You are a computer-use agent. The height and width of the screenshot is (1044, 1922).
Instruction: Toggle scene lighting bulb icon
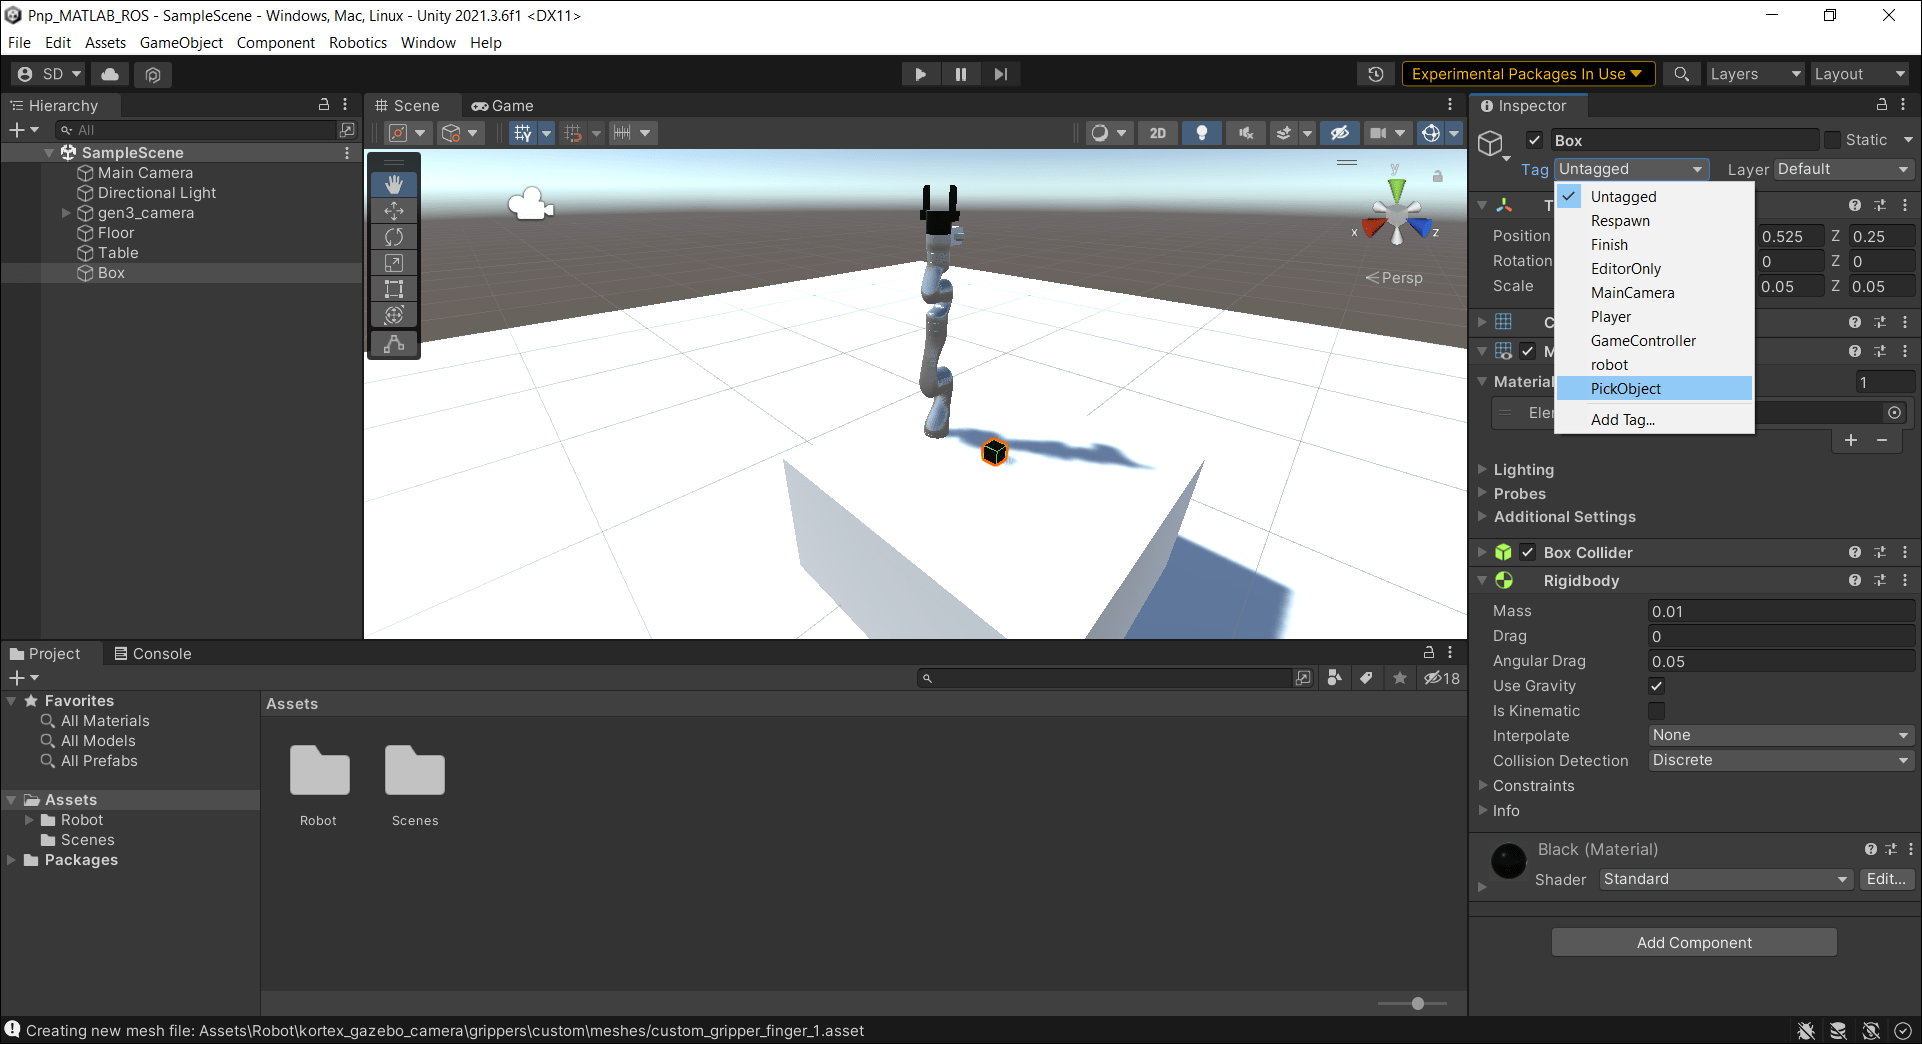coord(1202,133)
